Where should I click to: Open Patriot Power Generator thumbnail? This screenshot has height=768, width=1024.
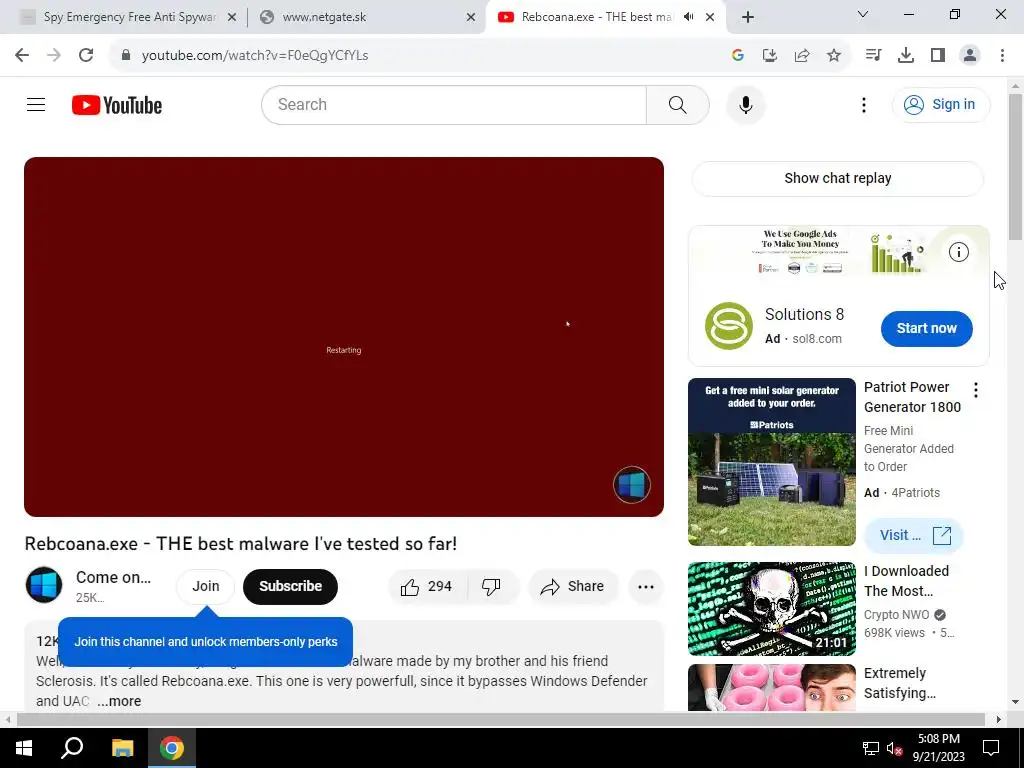pyautogui.click(x=771, y=462)
